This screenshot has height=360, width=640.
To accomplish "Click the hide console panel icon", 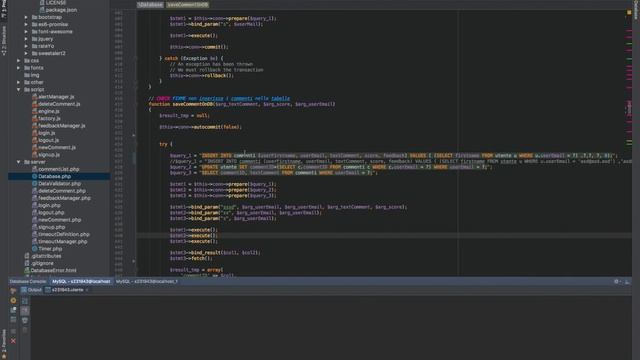I will click(x=627, y=281).
